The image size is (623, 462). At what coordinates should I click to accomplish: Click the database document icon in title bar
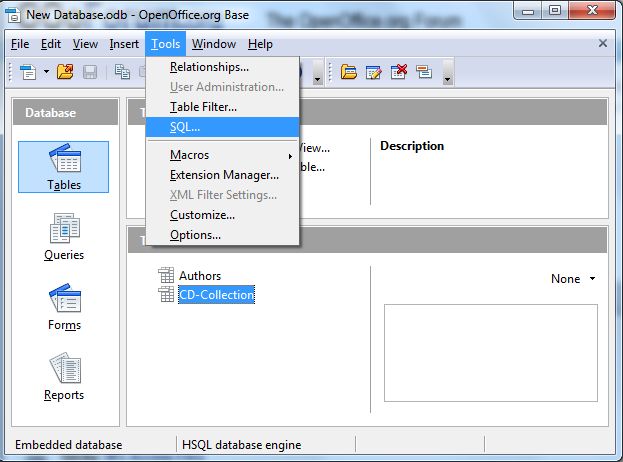[12, 15]
